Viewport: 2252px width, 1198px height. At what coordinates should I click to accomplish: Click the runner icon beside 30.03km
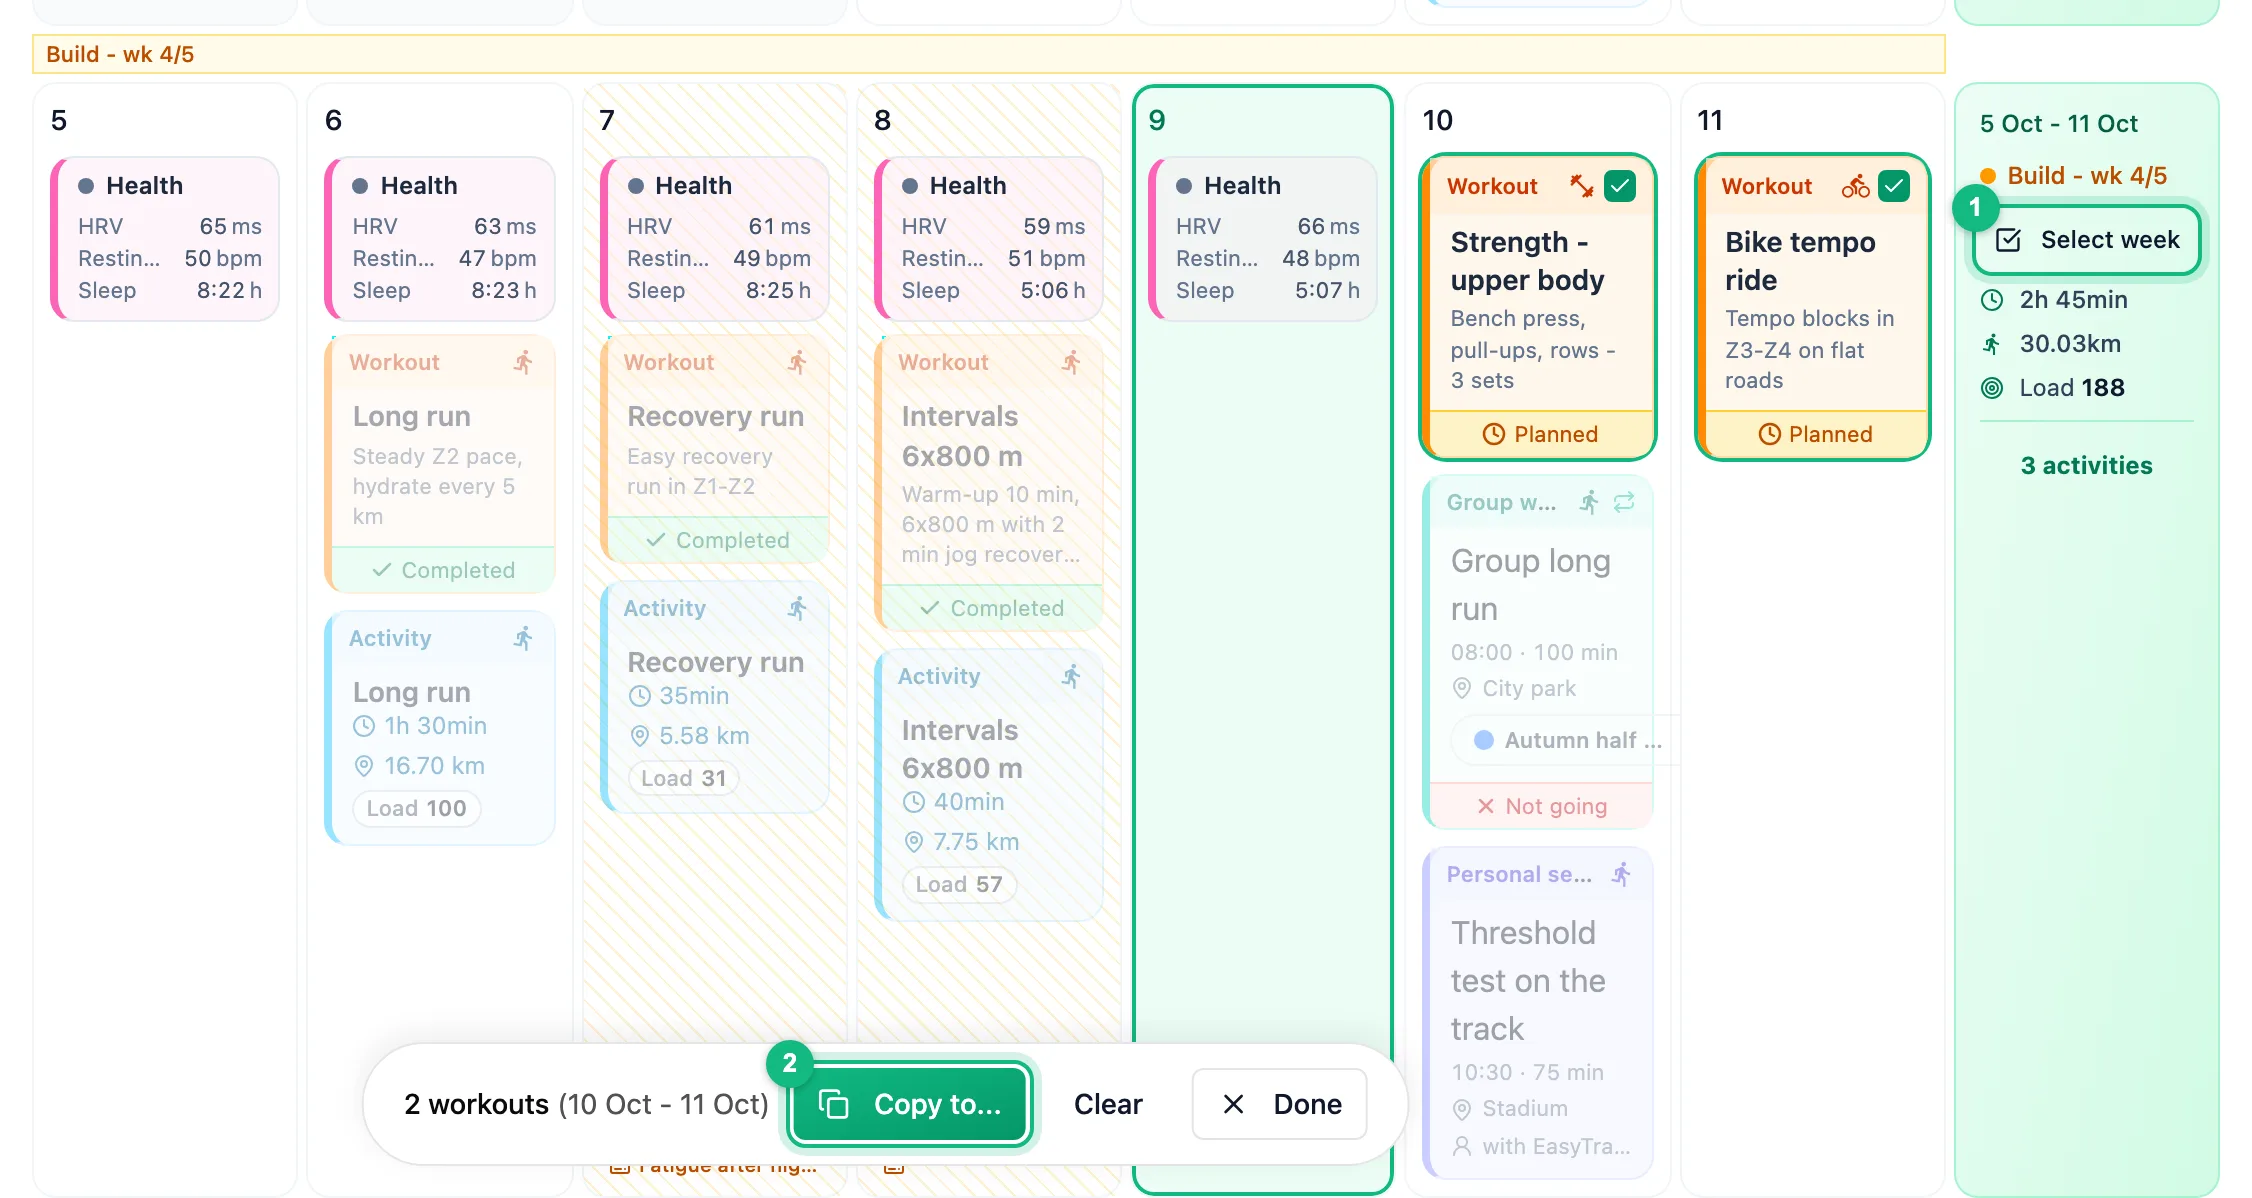coord(1992,344)
